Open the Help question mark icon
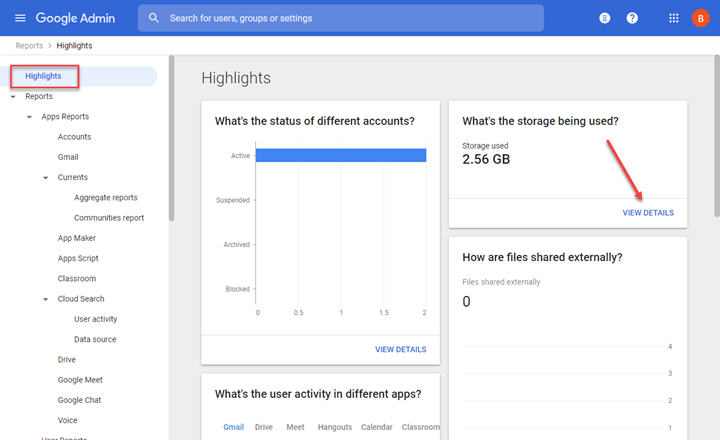 [632, 18]
